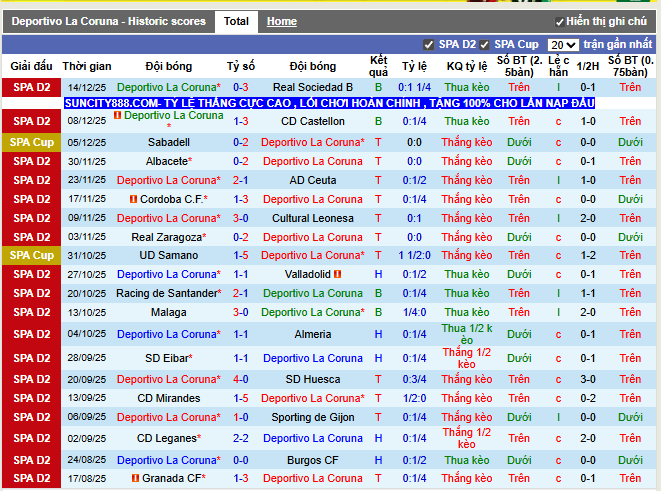
Task: Open Almeria team link
Action: pyautogui.click(x=312, y=334)
